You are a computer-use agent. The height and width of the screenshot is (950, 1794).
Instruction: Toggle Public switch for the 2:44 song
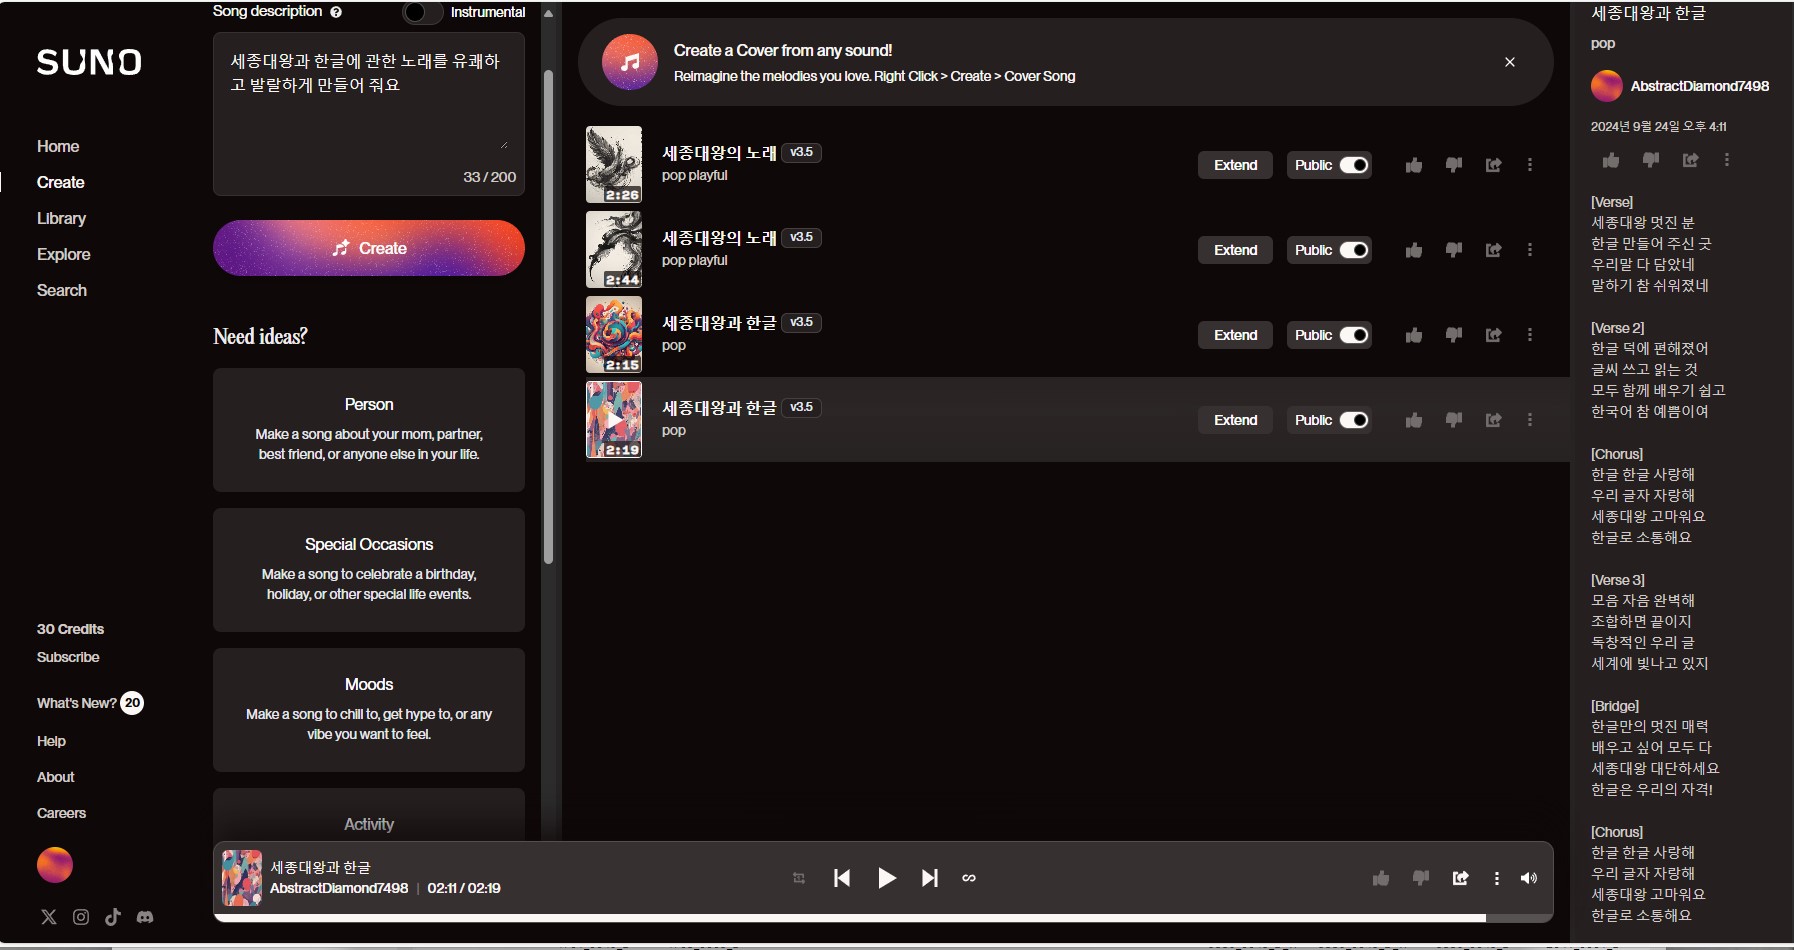(x=1353, y=250)
